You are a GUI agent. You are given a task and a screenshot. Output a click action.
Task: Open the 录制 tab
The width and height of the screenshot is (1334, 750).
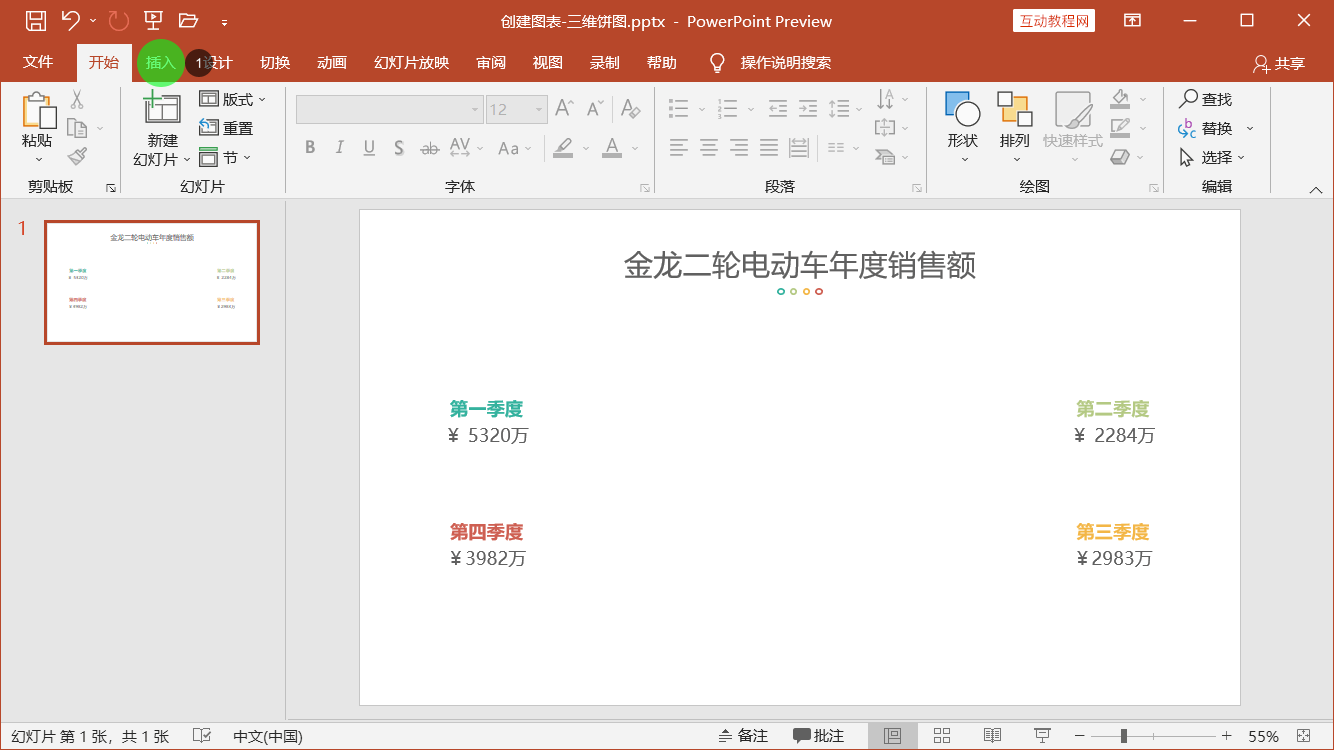[605, 62]
